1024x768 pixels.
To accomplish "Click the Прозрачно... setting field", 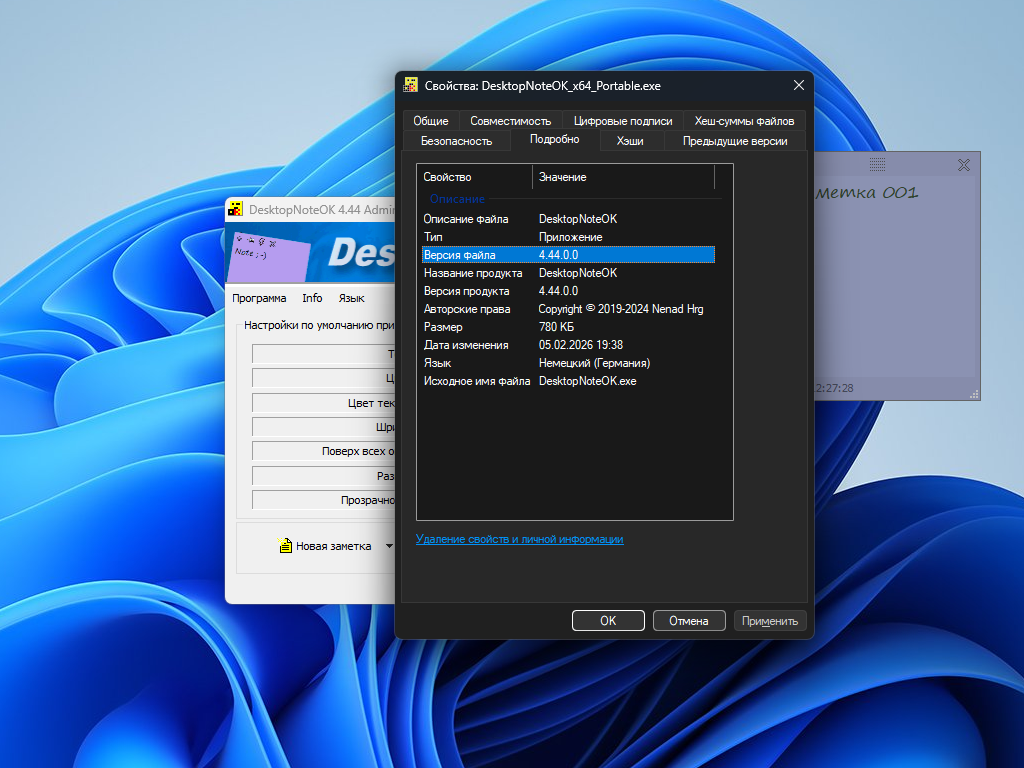I will 323,500.
